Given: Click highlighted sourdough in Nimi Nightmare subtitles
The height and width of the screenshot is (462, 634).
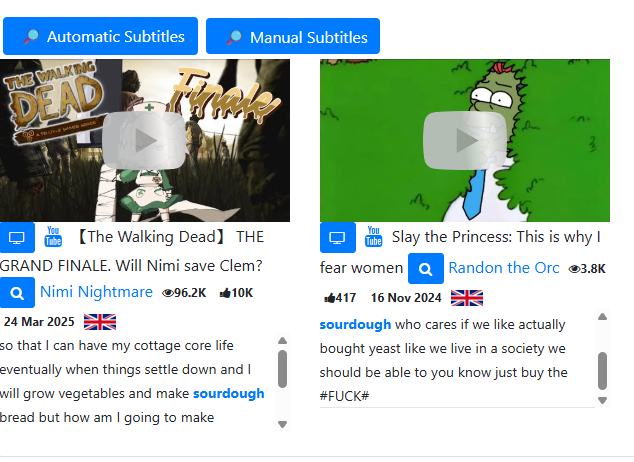Looking at the screenshot, I should click(229, 394).
